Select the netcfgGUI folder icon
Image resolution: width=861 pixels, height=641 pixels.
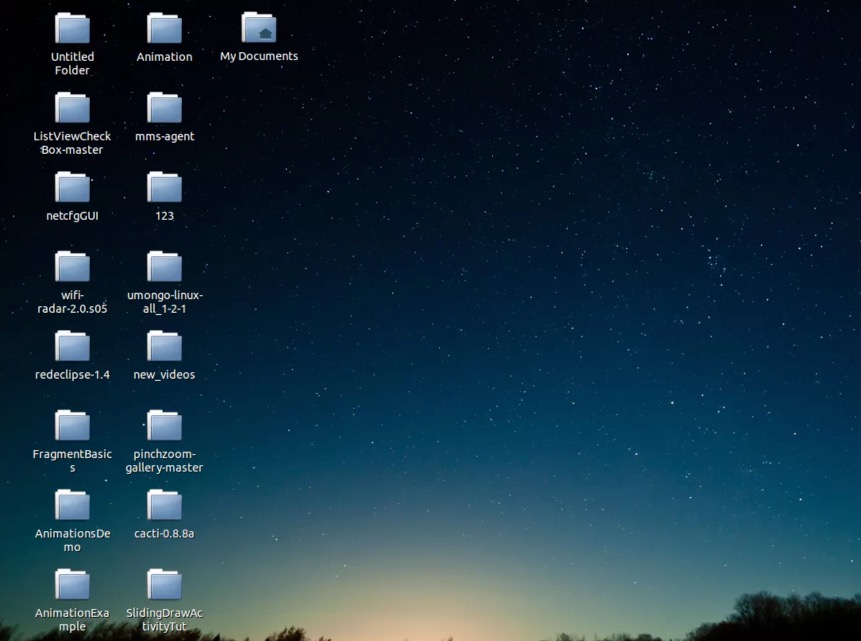coord(72,187)
